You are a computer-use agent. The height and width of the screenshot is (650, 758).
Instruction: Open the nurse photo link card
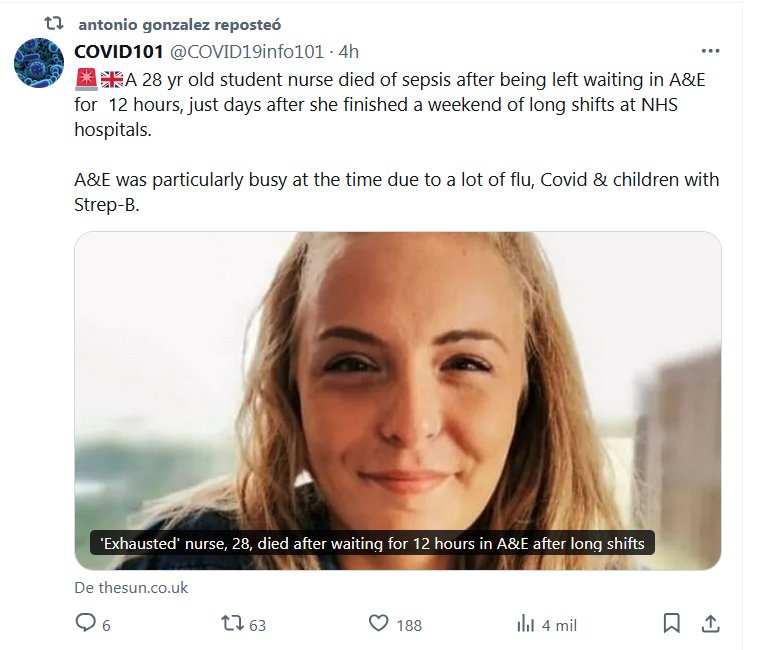coord(398,380)
